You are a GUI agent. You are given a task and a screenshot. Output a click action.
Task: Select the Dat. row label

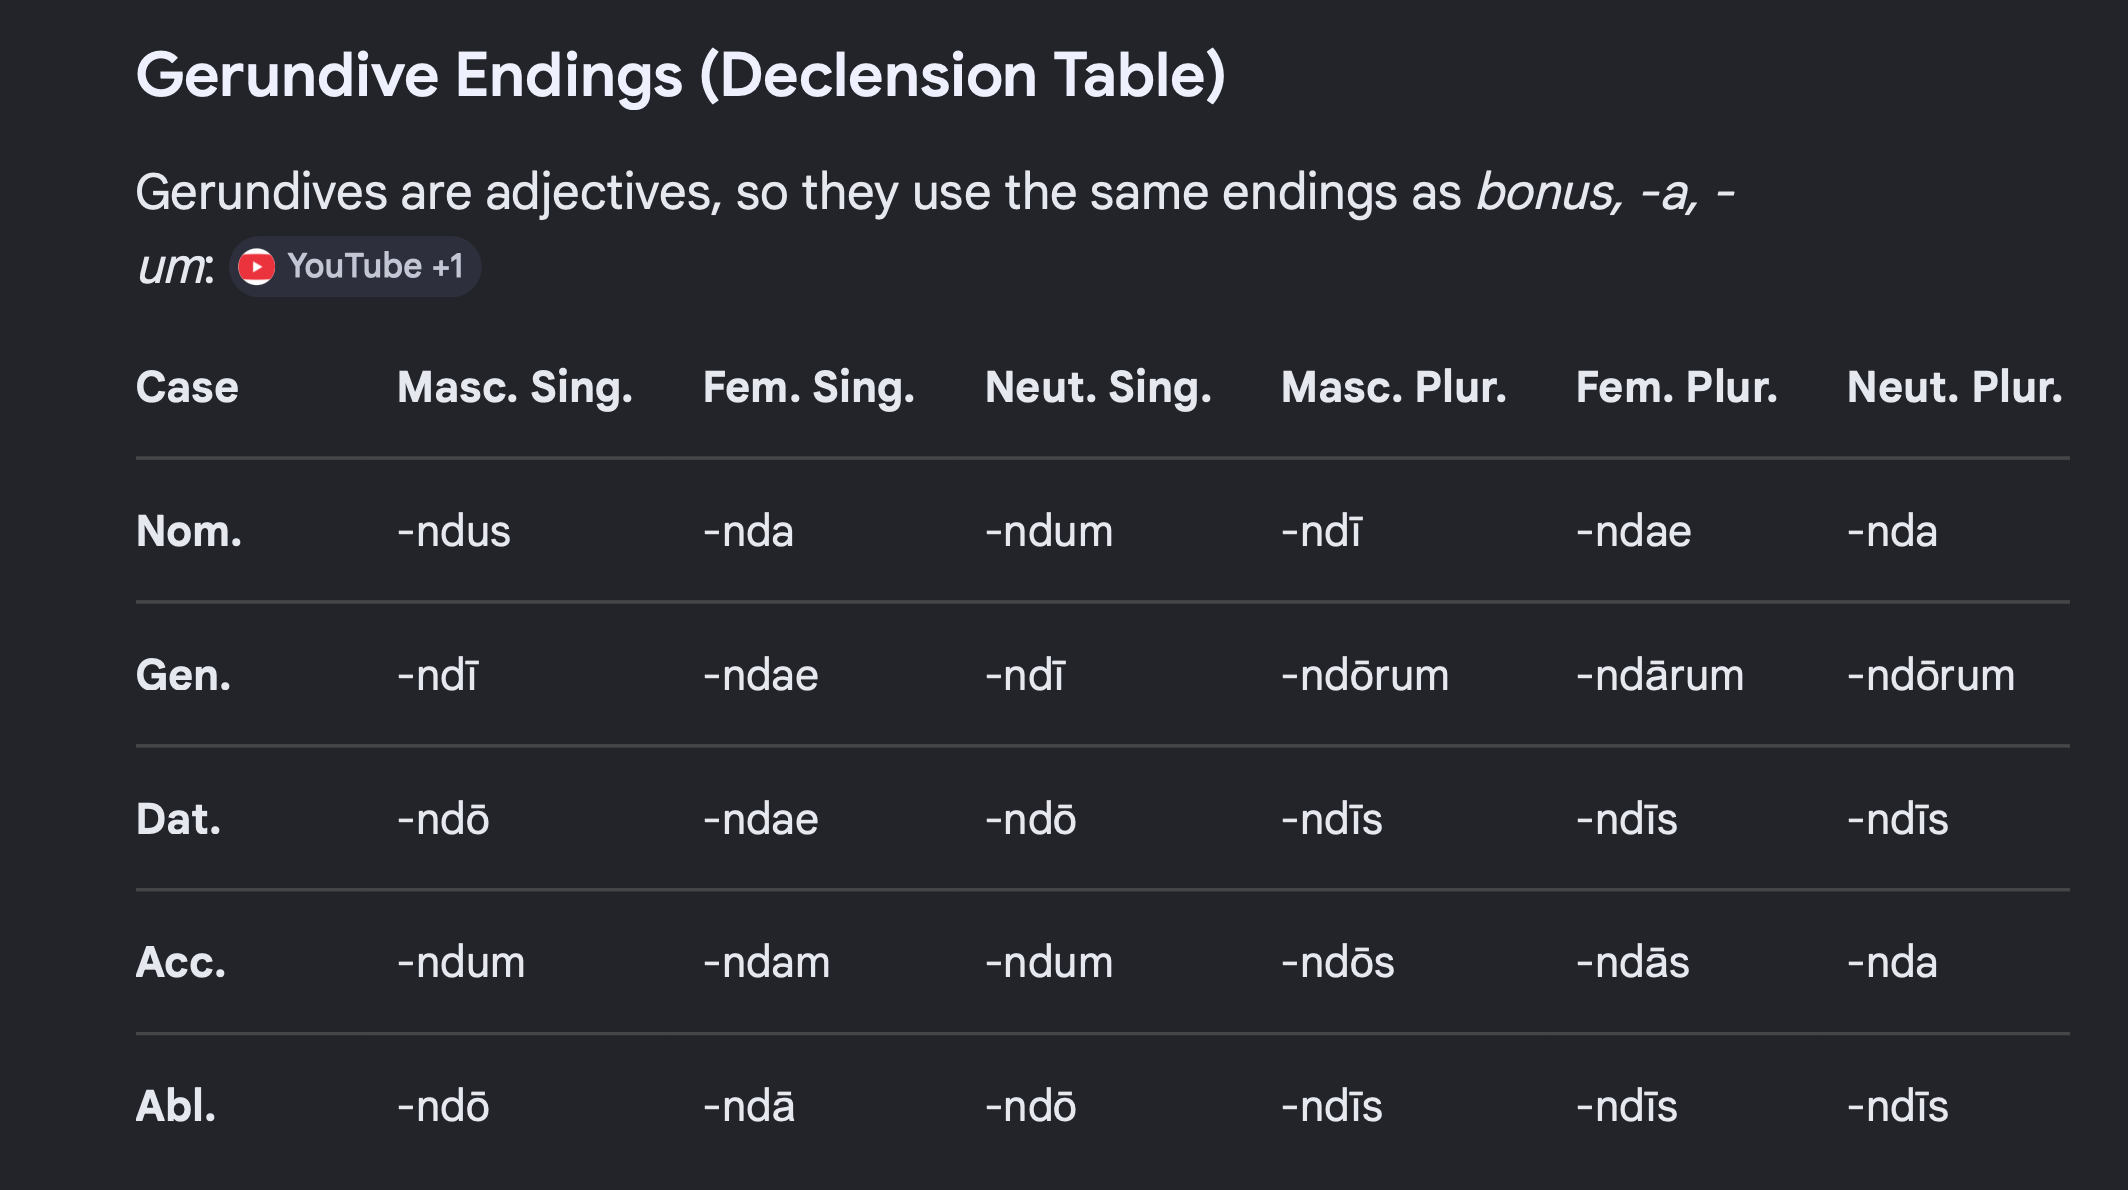click(178, 819)
